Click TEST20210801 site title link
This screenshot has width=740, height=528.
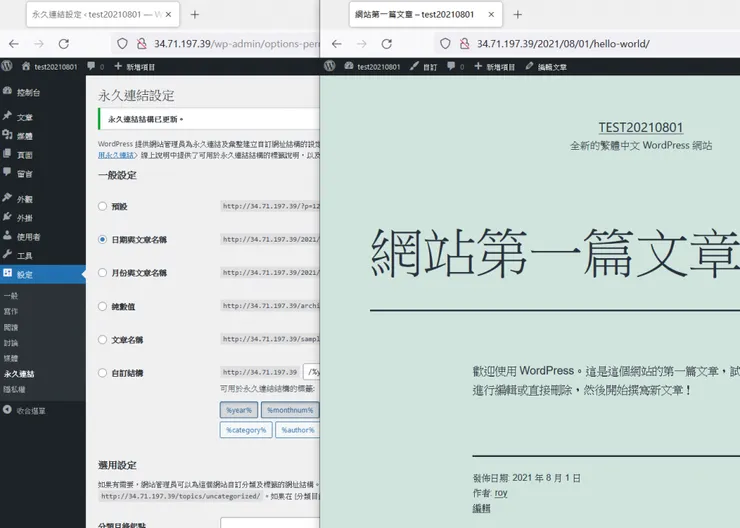640,127
